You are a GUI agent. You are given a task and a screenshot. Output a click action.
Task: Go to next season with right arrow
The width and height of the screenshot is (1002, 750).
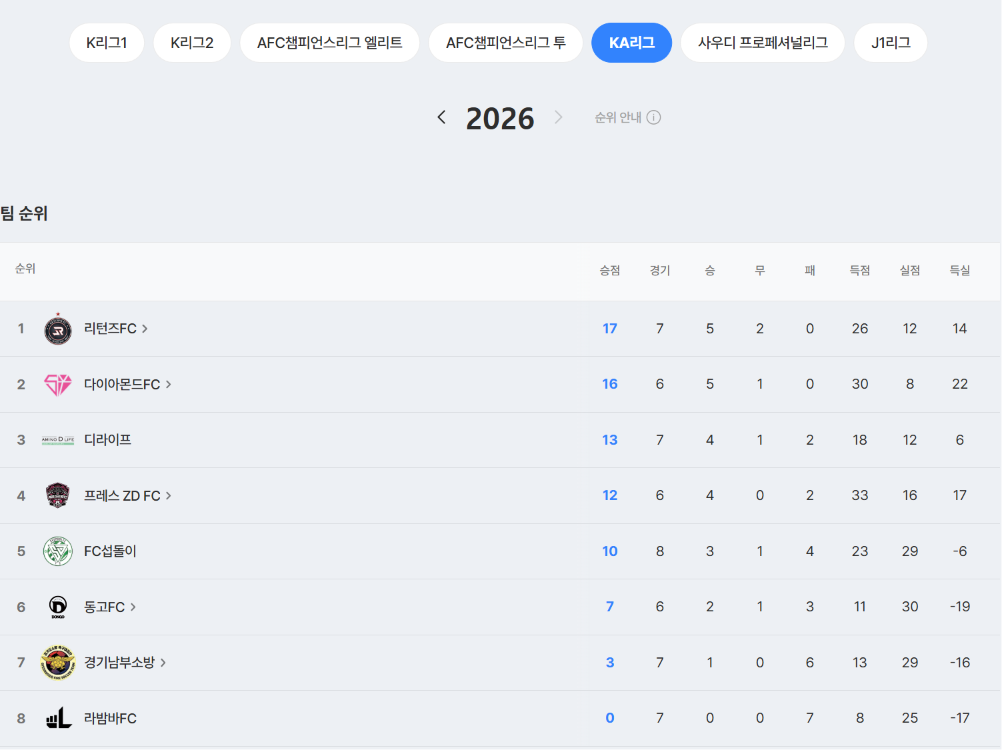pos(558,118)
